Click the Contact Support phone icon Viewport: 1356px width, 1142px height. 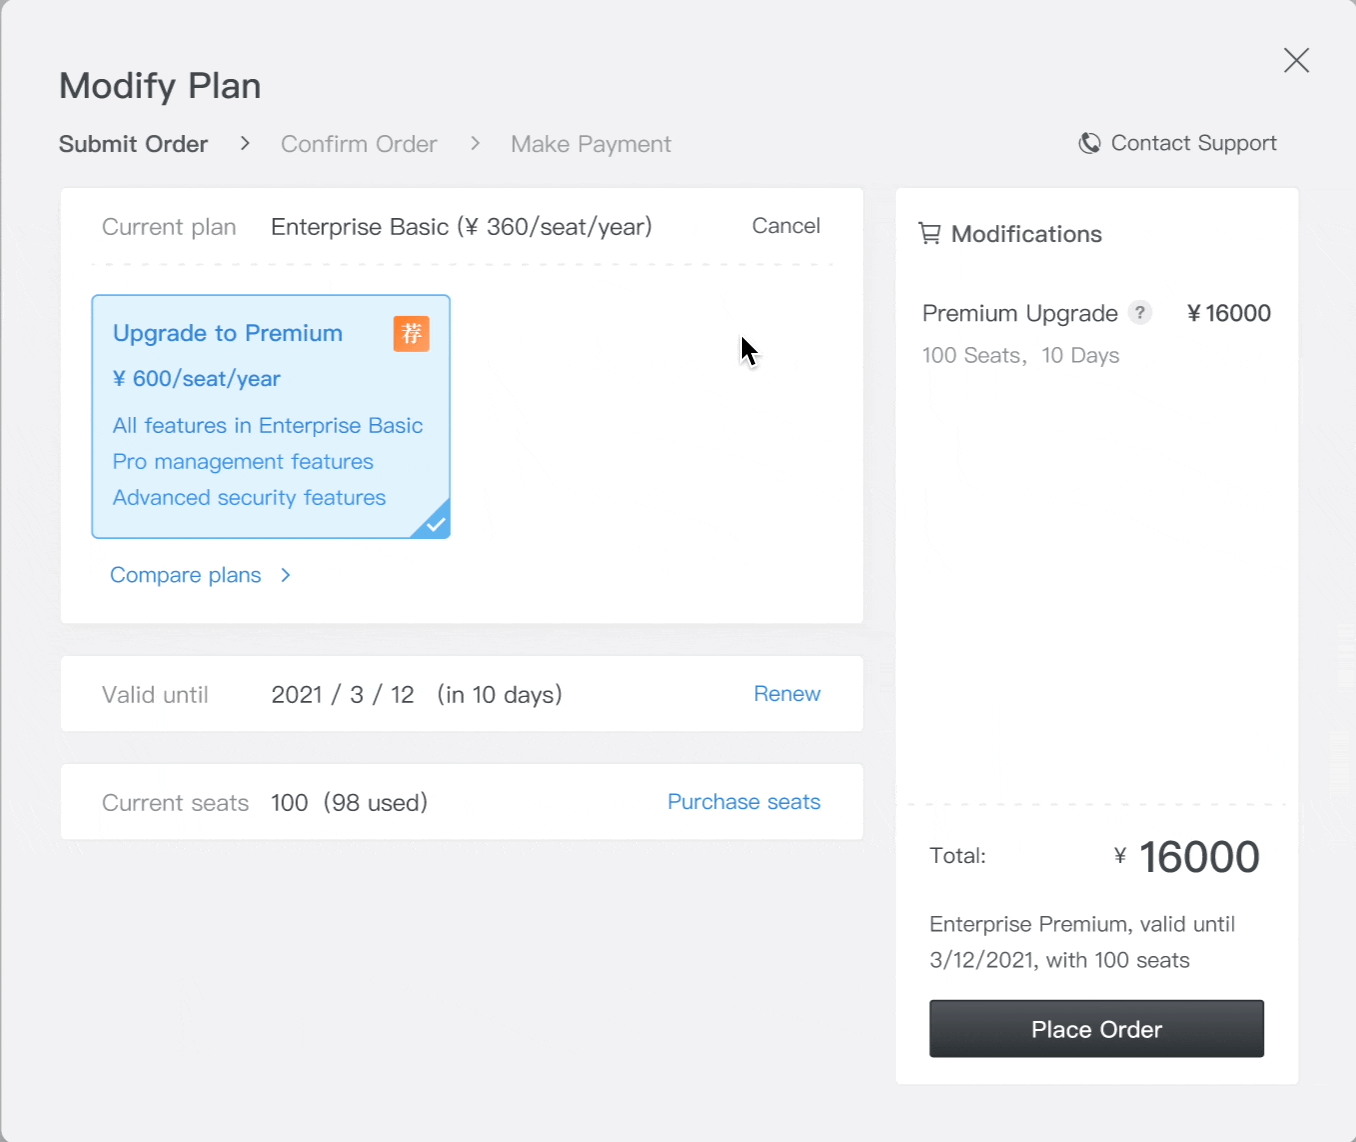pos(1089,143)
